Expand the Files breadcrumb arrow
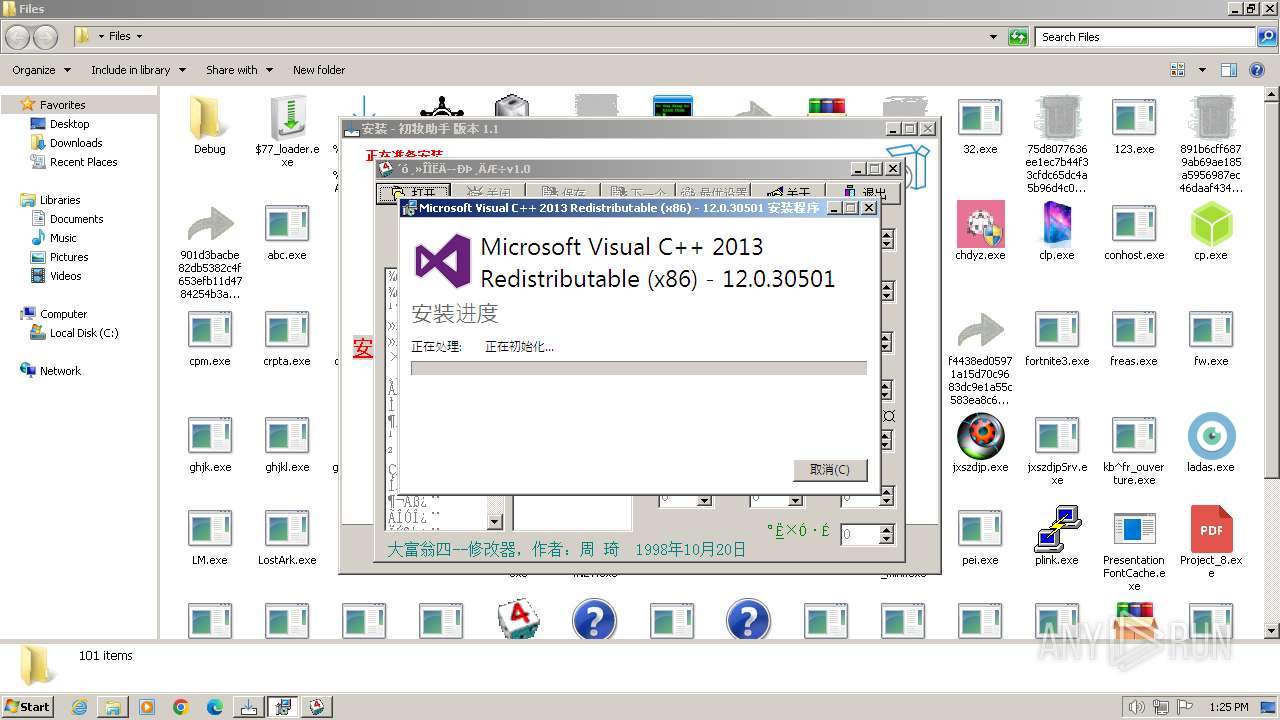 point(139,37)
